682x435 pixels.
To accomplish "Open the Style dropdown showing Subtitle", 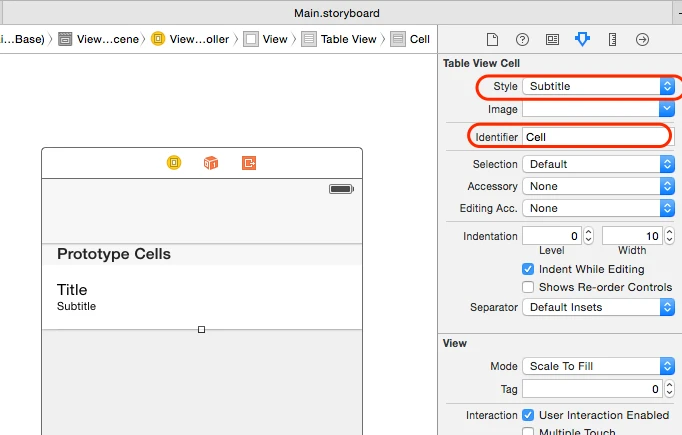I will pos(598,86).
